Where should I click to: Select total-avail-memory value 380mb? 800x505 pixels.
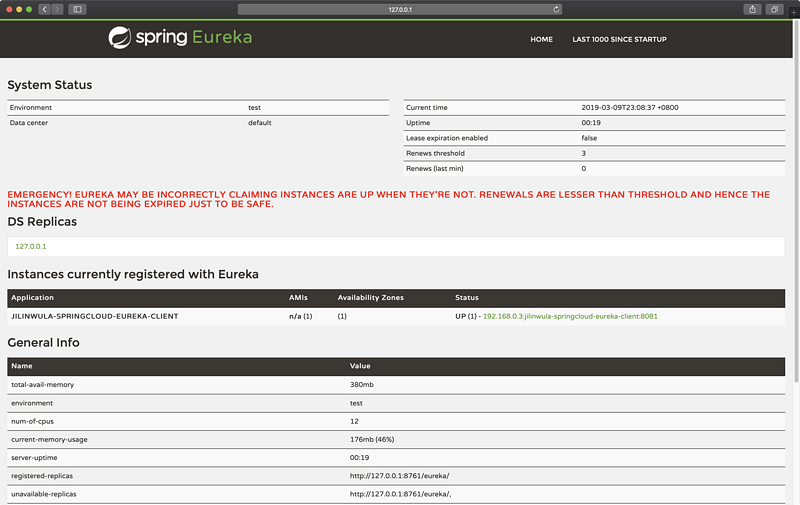361,385
